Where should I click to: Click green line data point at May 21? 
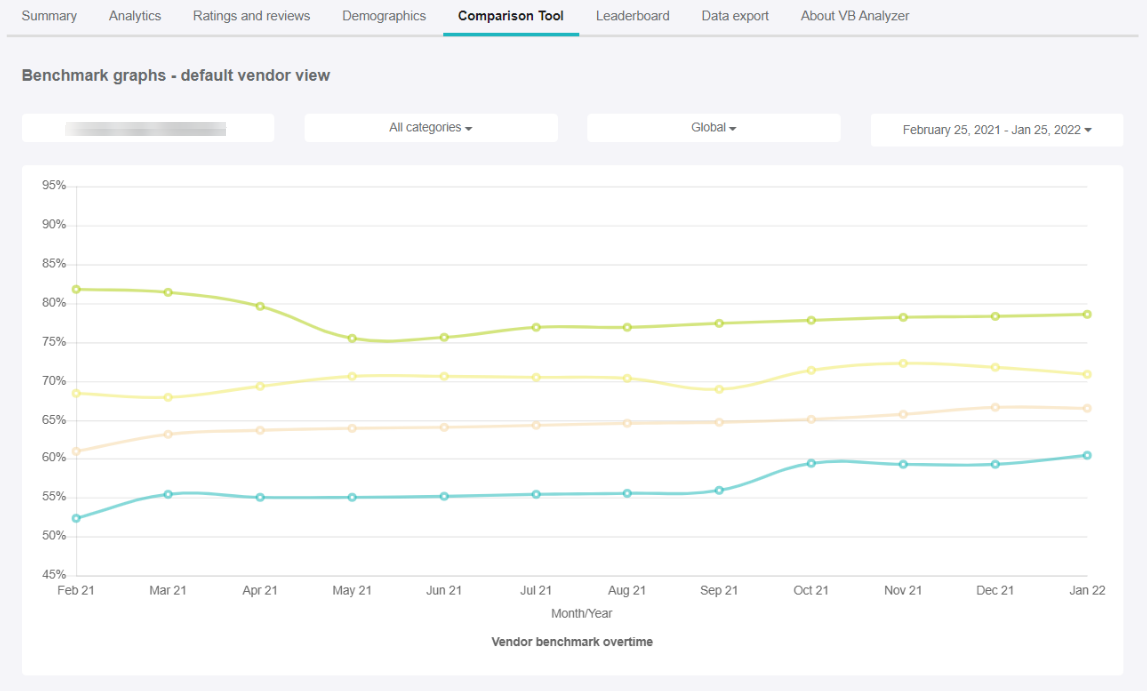[352, 339]
